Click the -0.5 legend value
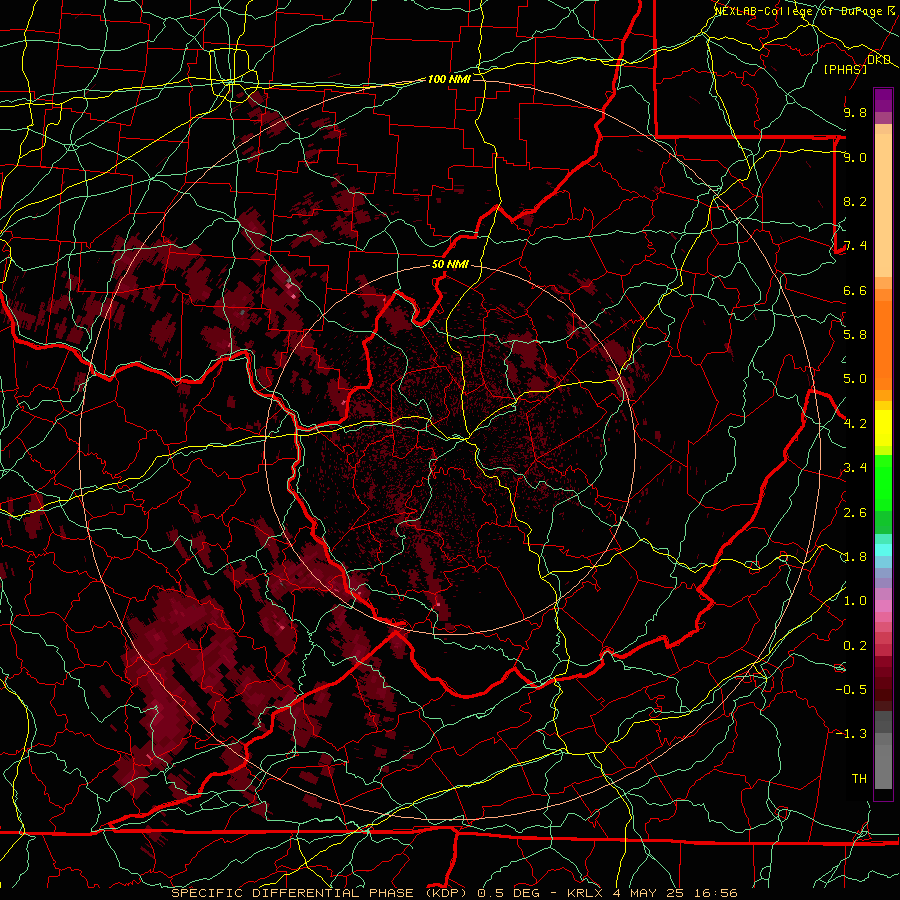Viewport: 900px width, 900px height. [x=851, y=690]
